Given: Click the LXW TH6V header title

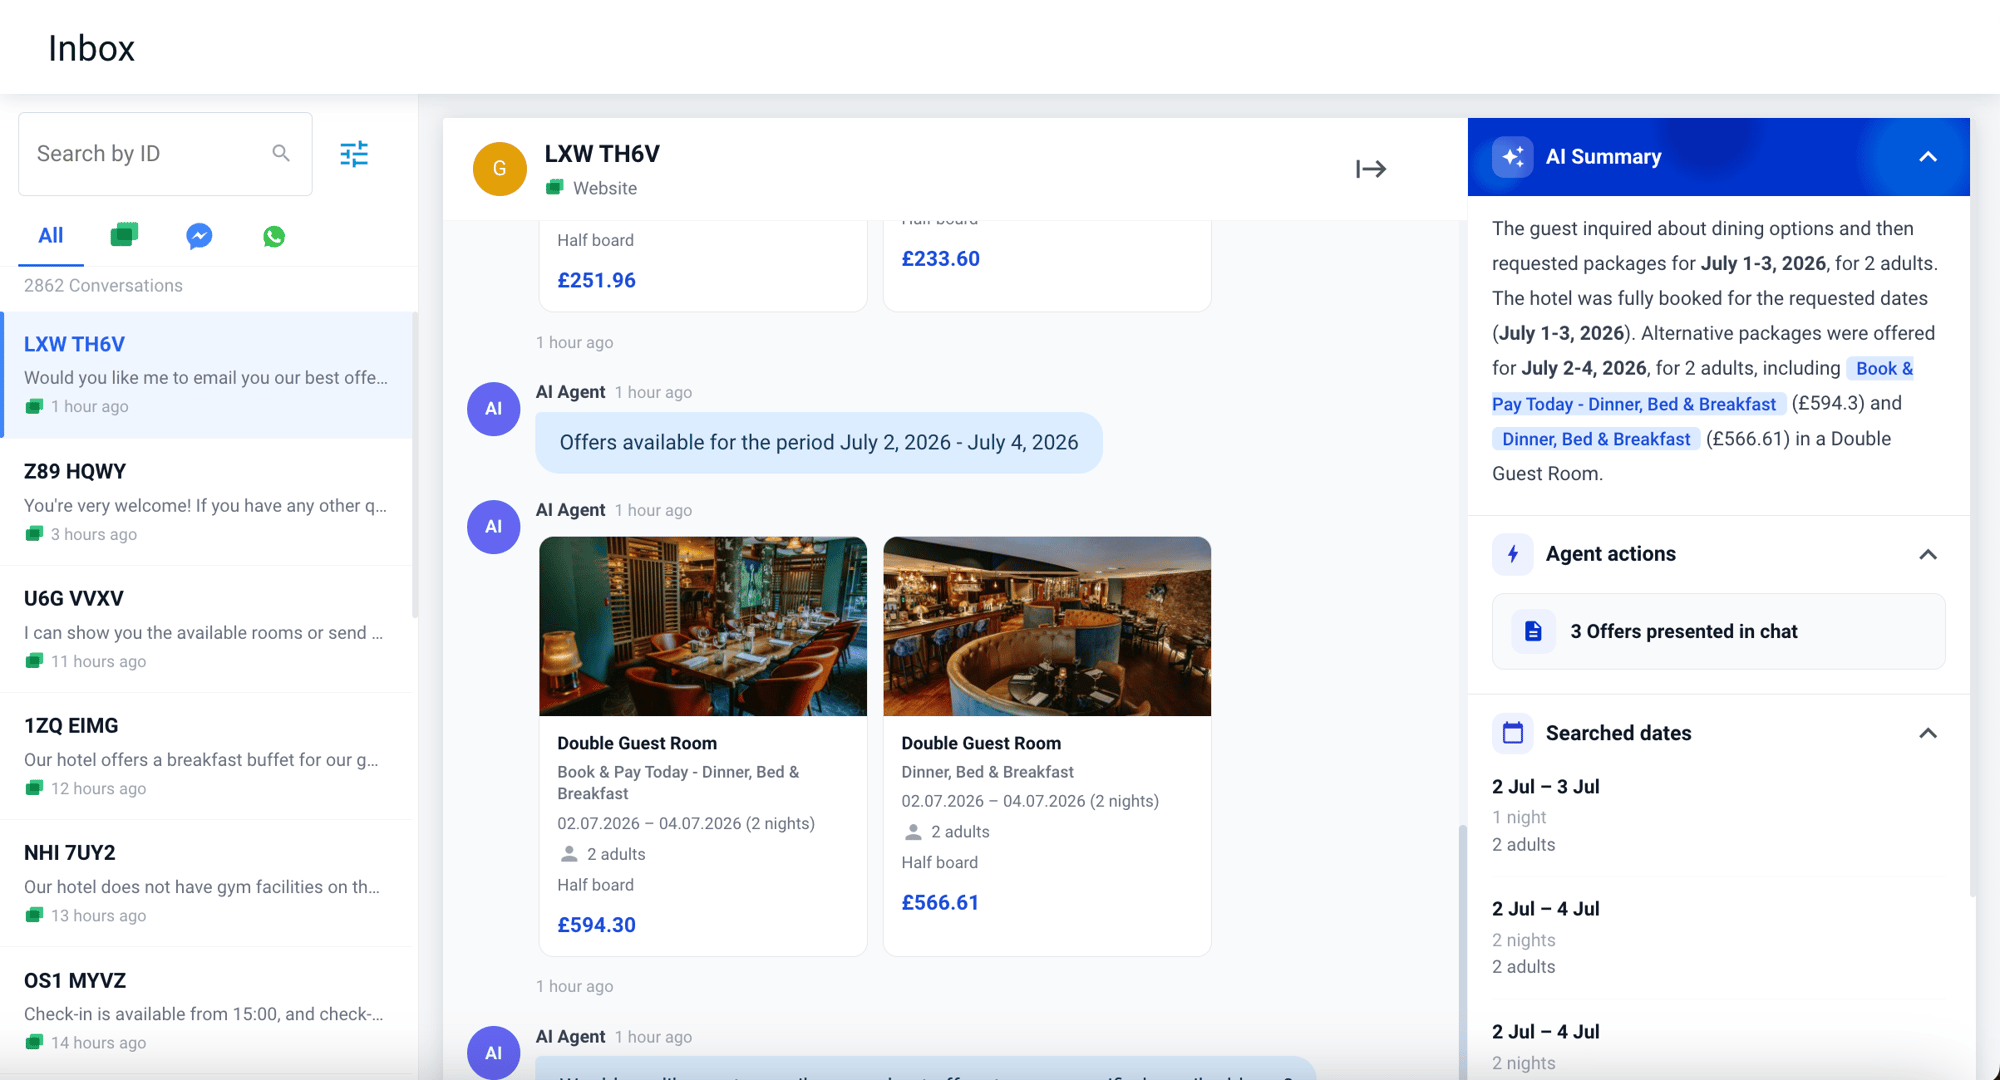Looking at the screenshot, I should (x=602, y=154).
